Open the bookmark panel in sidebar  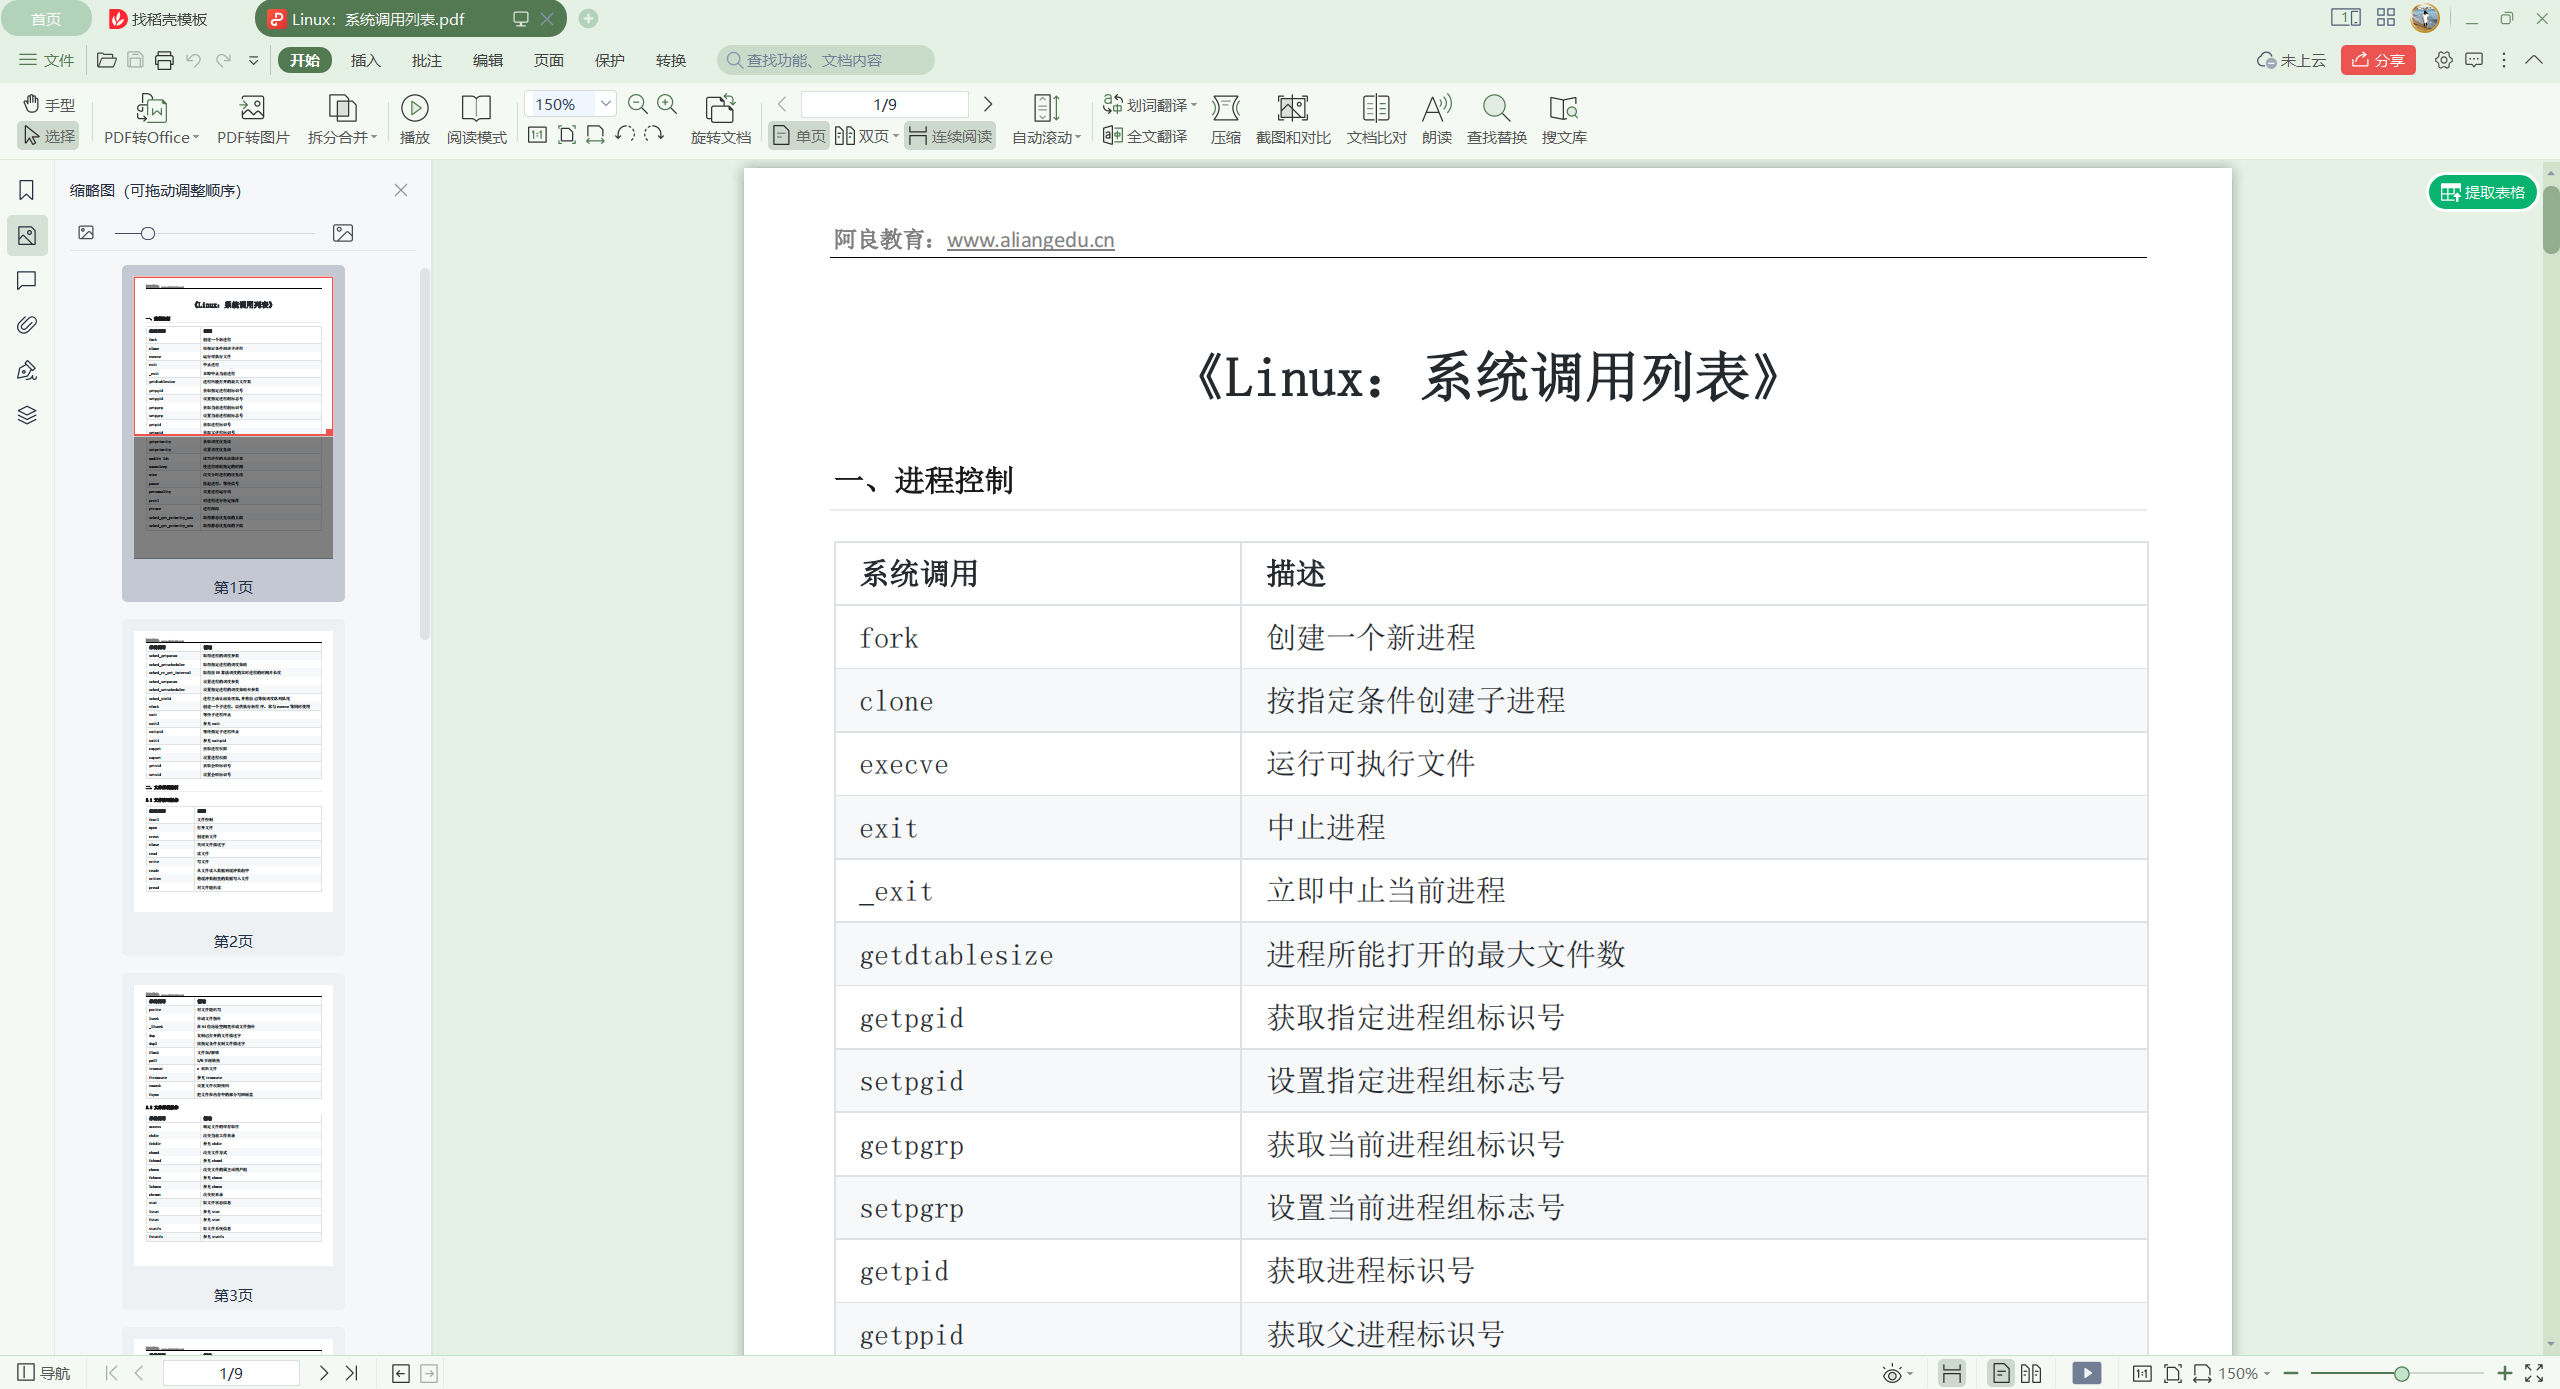coord(27,190)
